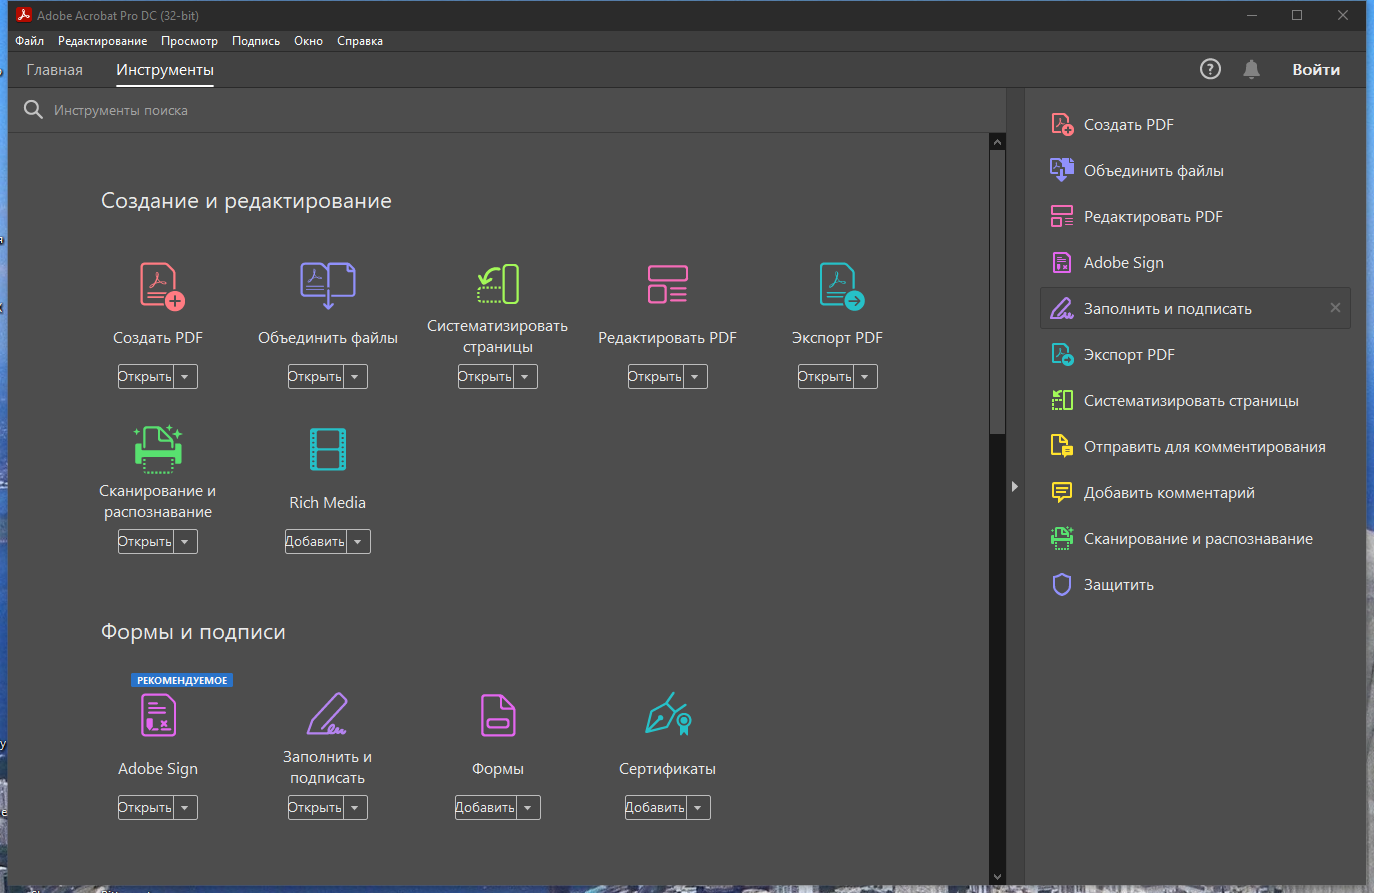1374x893 pixels.
Task: Open the Справка menu
Action: point(360,41)
